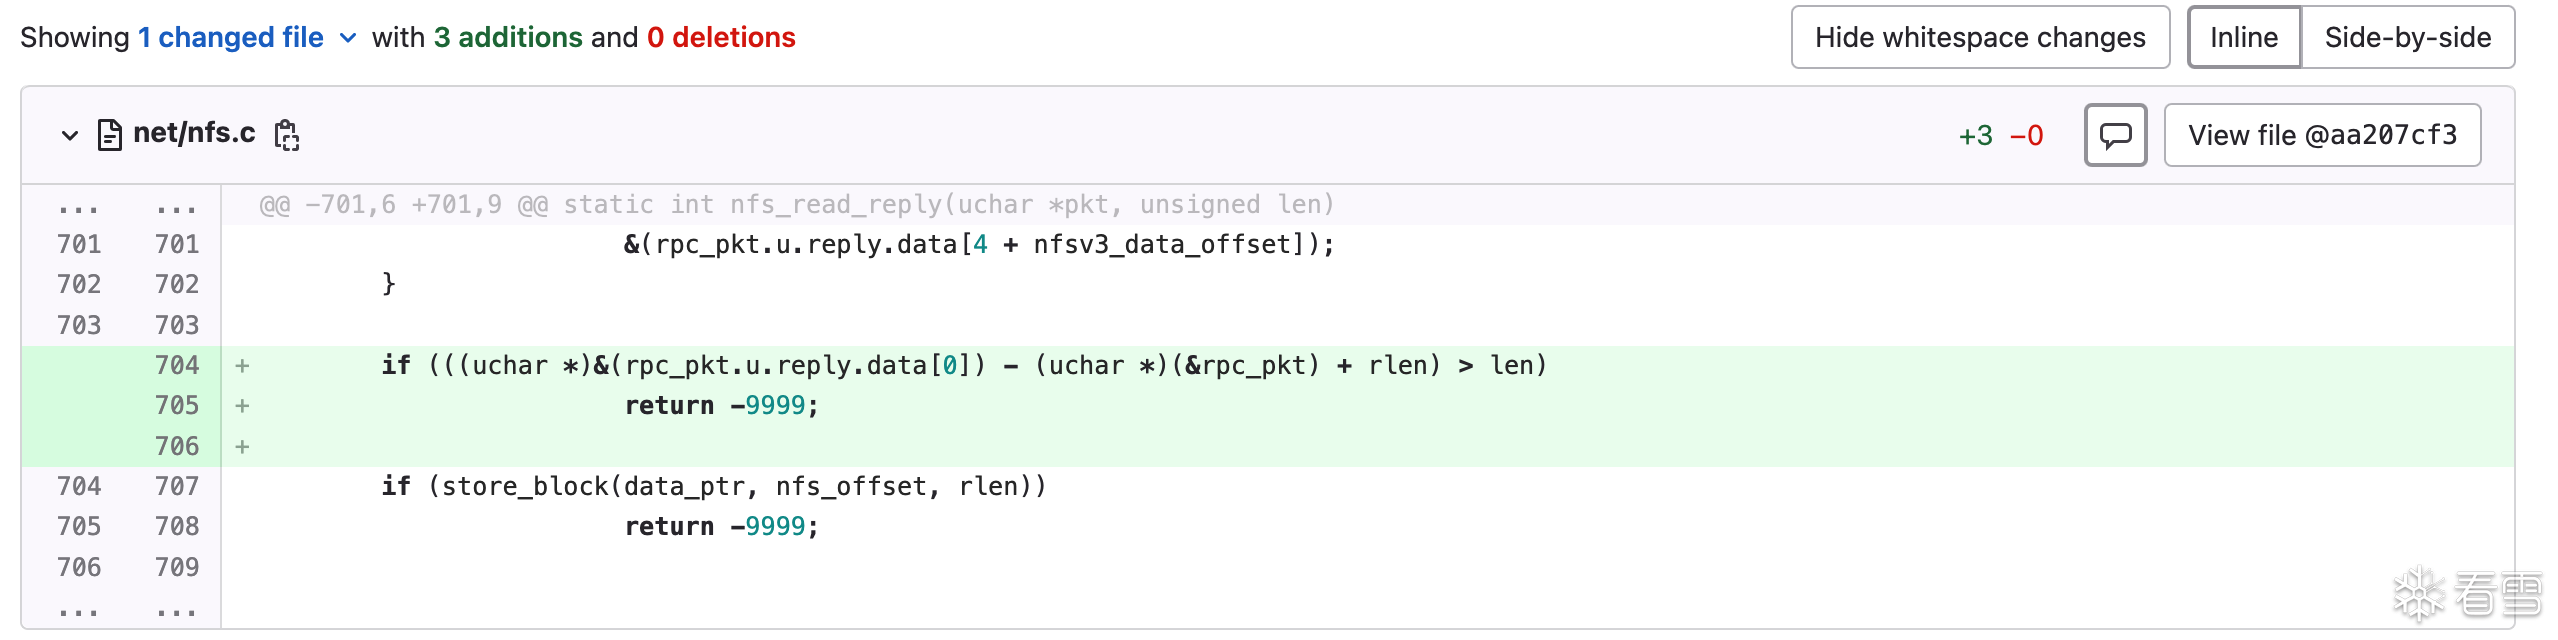2558x640 pixels.
Task: Expand hidden lines above line 701
Action: [78, 207]
